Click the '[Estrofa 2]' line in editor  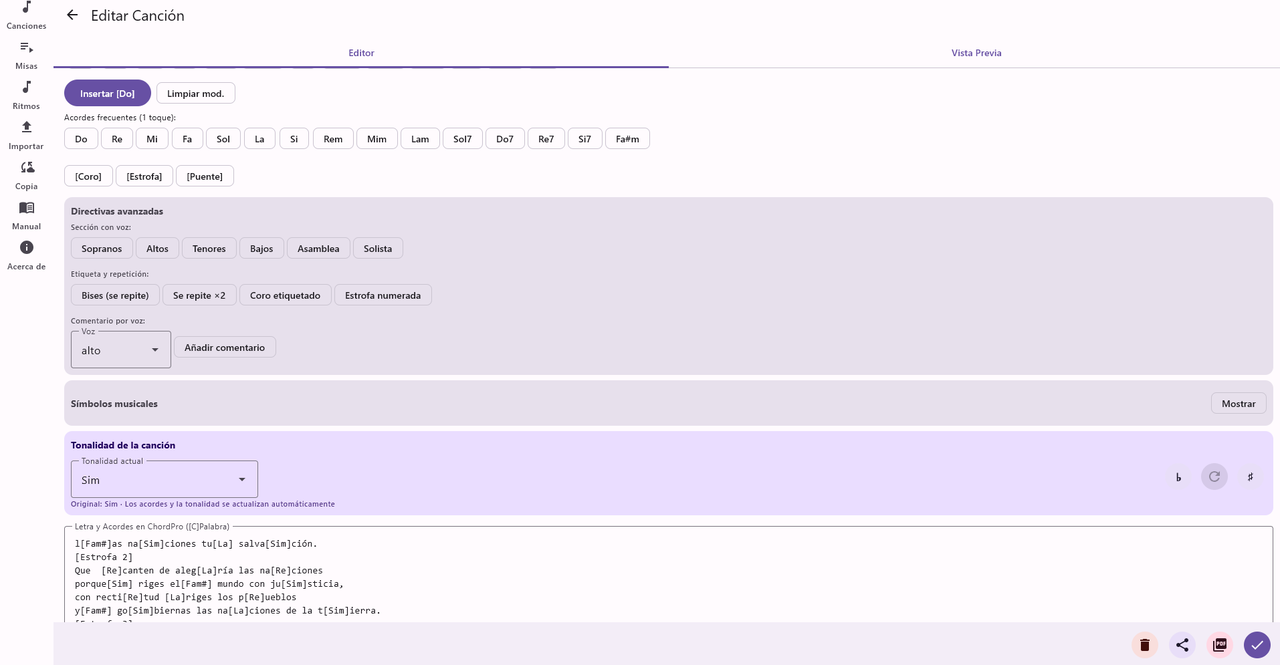[104, 557]
